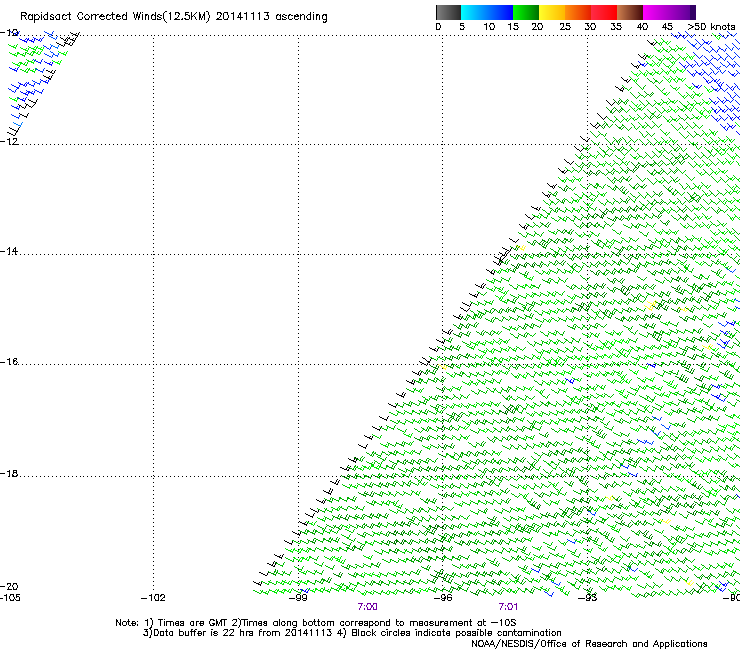Click the '-18' latitude axis label

9,473
